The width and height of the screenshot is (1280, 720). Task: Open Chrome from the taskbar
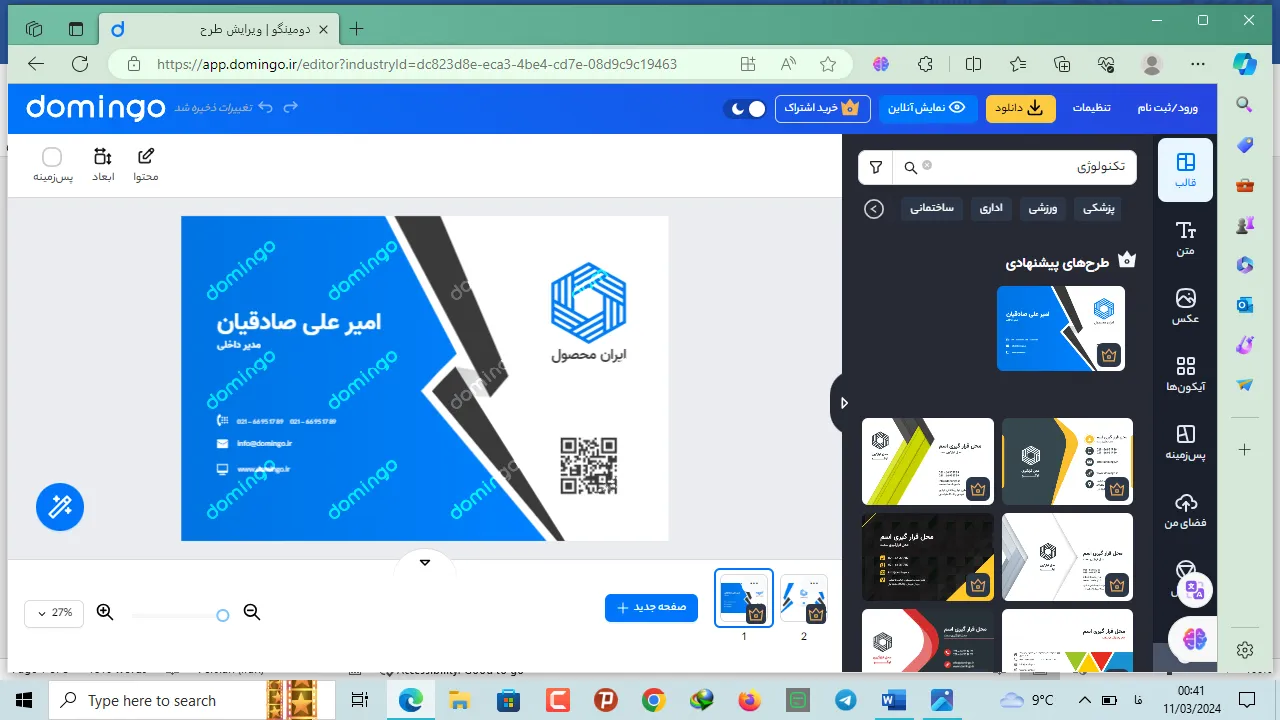coord(653,700)
